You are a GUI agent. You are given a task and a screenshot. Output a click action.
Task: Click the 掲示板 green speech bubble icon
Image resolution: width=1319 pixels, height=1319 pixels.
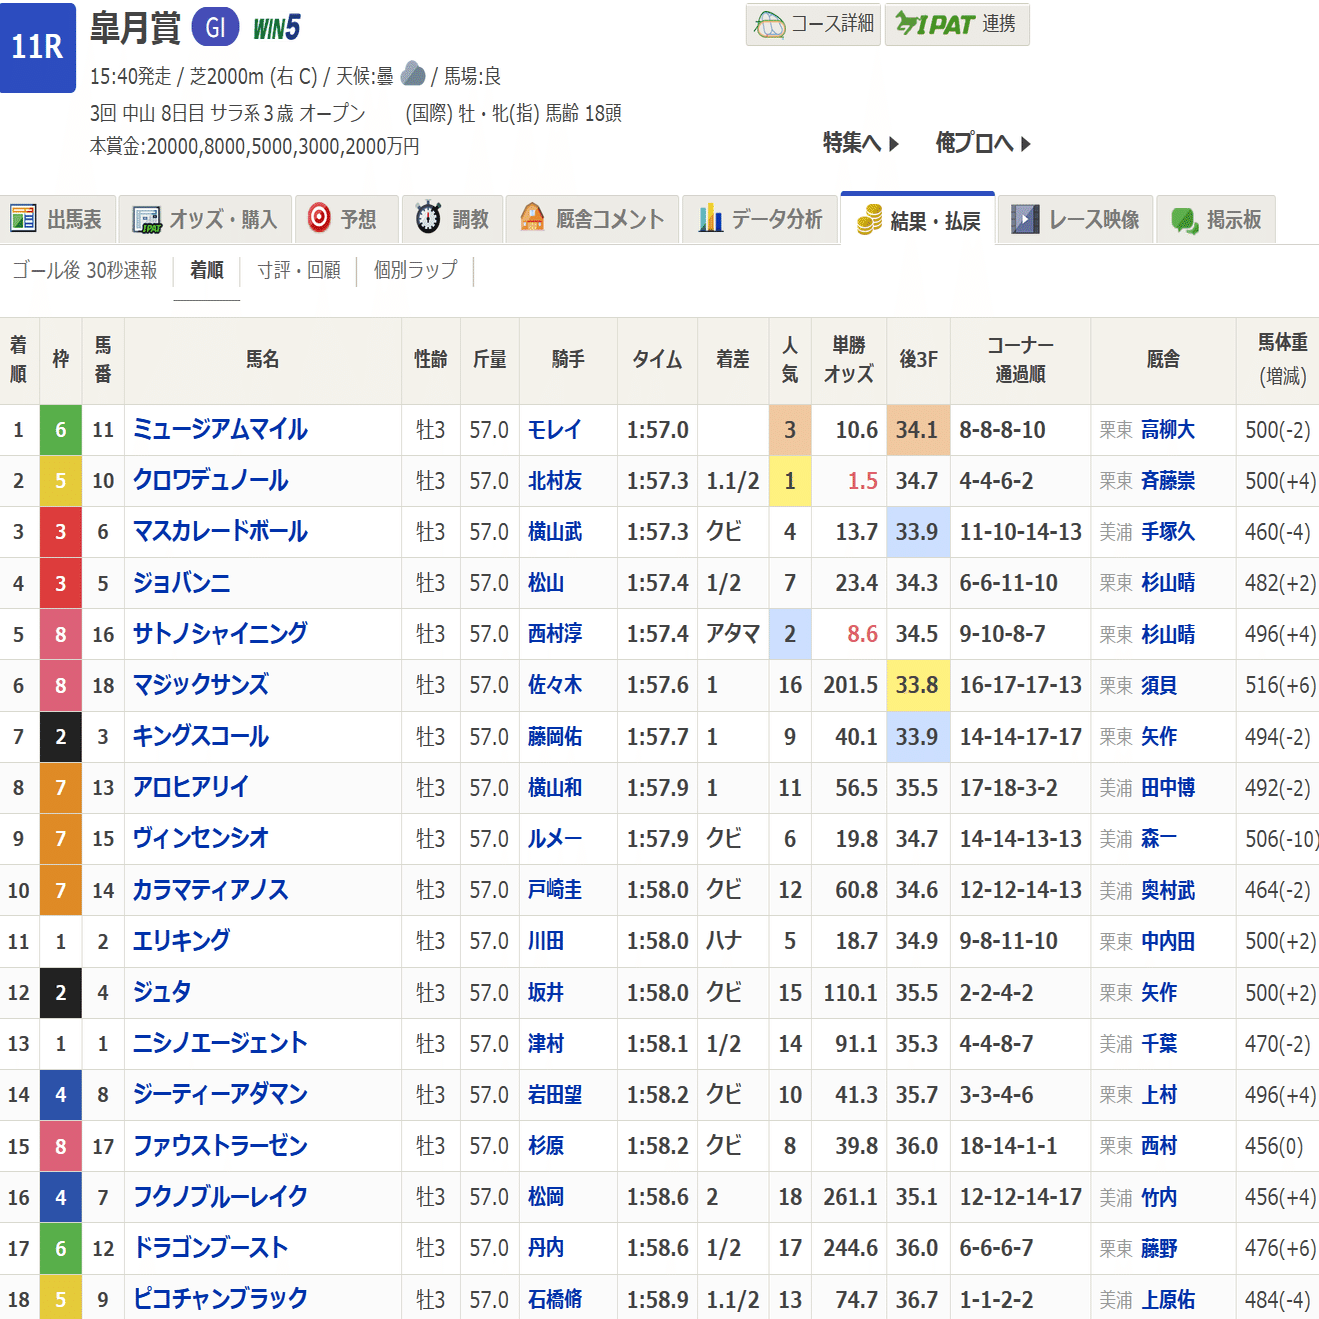1185,220
